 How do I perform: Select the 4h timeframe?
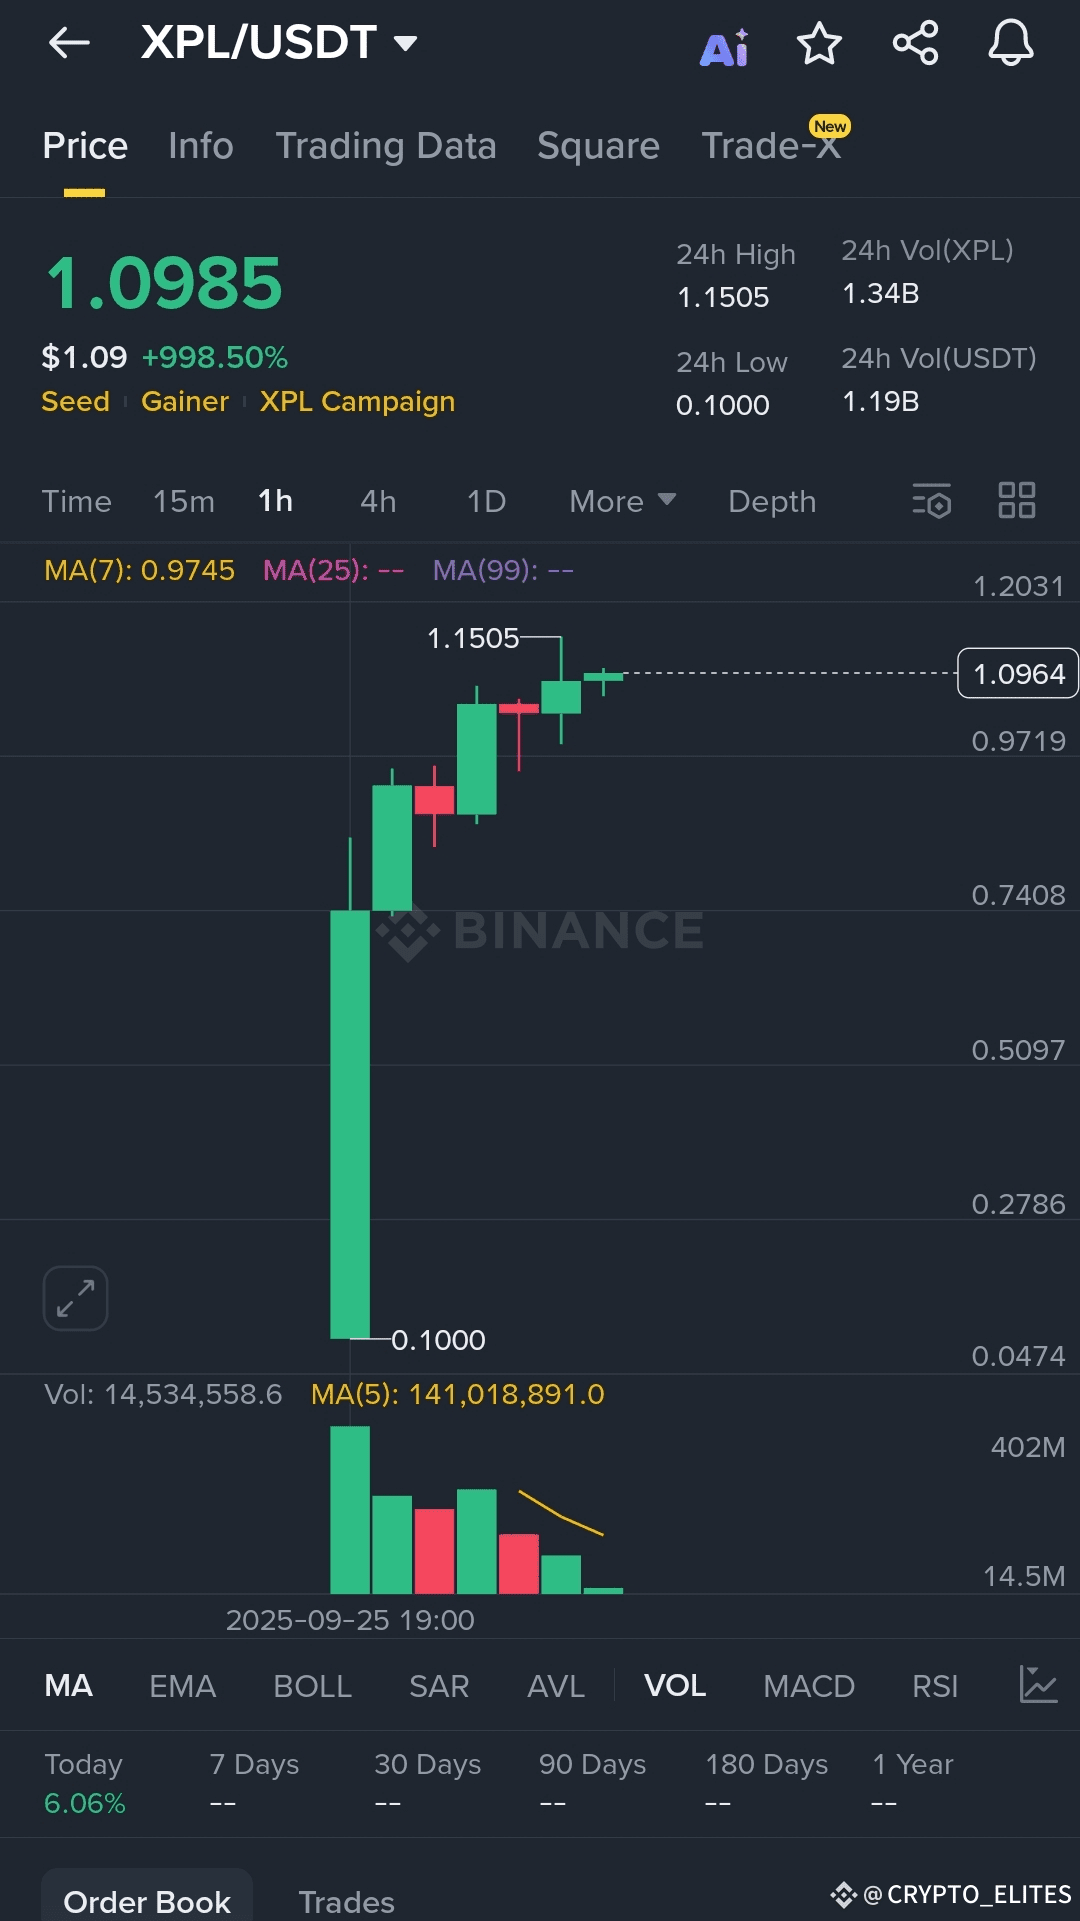[378, 501]
